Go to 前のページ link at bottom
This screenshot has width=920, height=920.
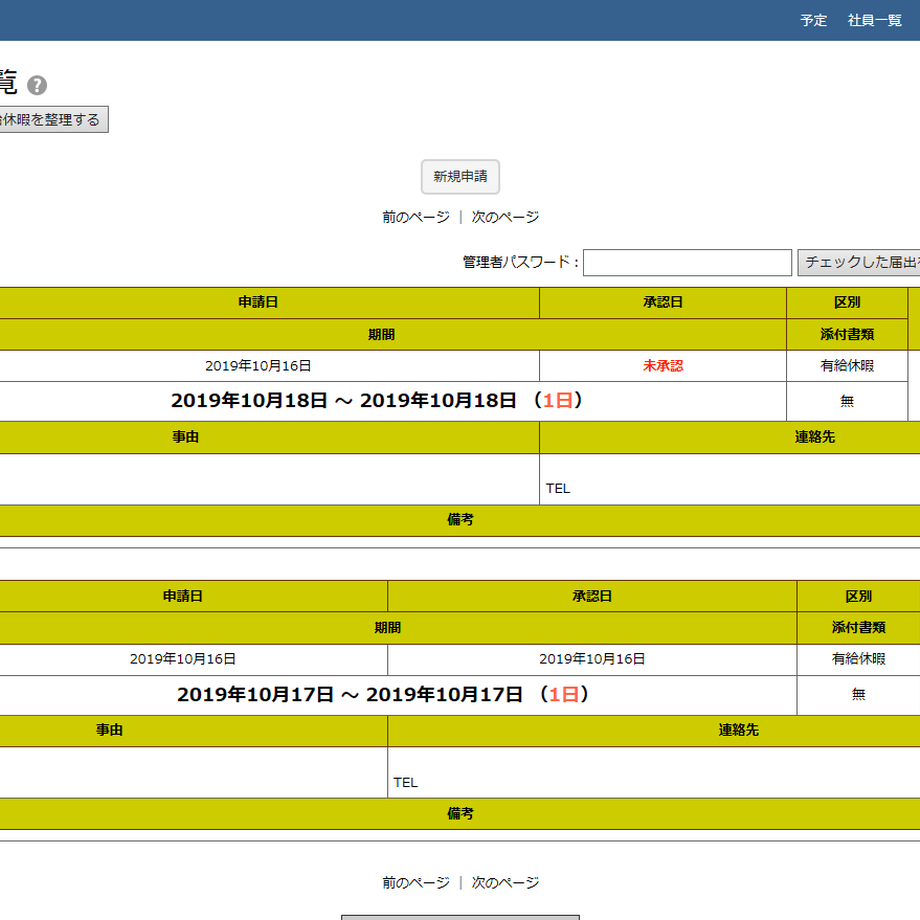coord(416,882)
